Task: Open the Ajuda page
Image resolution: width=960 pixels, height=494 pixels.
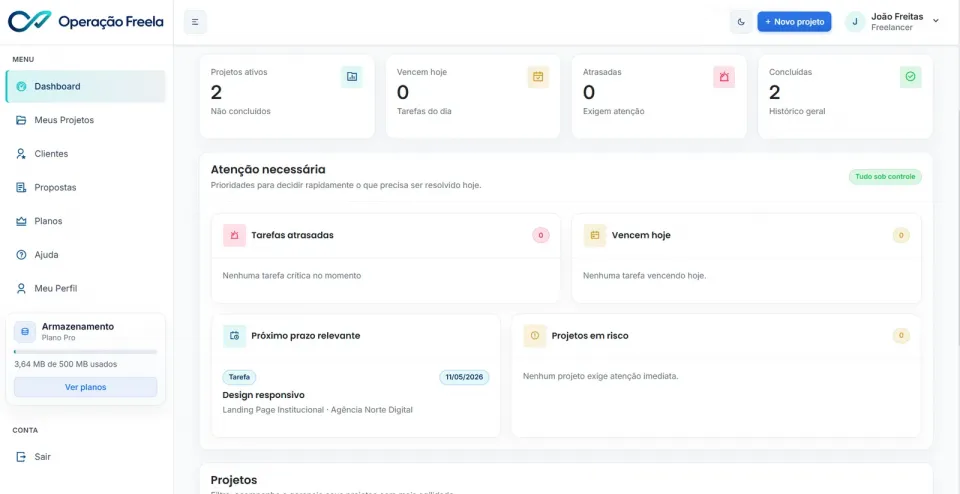Action: tap(85, 255)
